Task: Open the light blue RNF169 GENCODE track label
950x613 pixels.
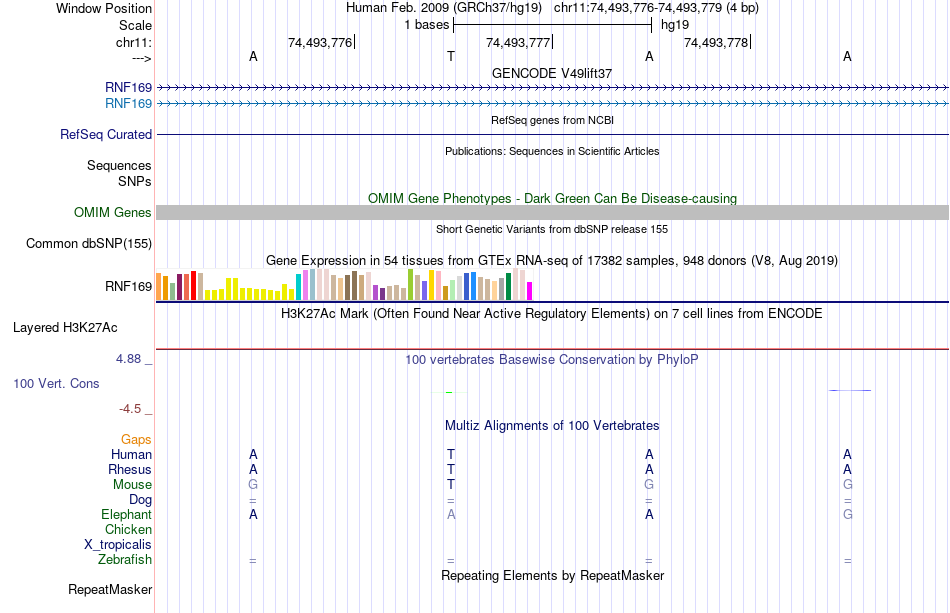Action: pos(128,104)
